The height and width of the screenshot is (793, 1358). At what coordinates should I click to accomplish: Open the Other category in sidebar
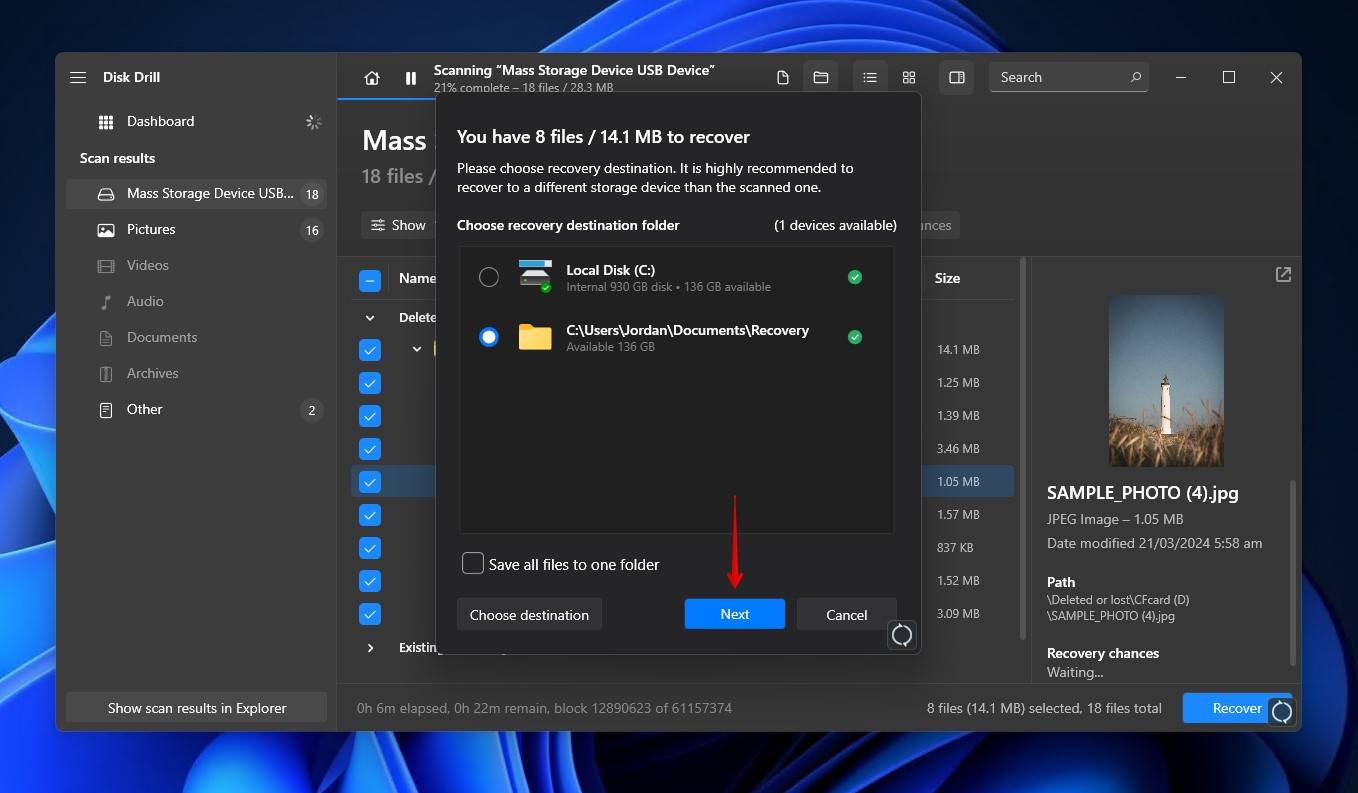click(145, 410)
